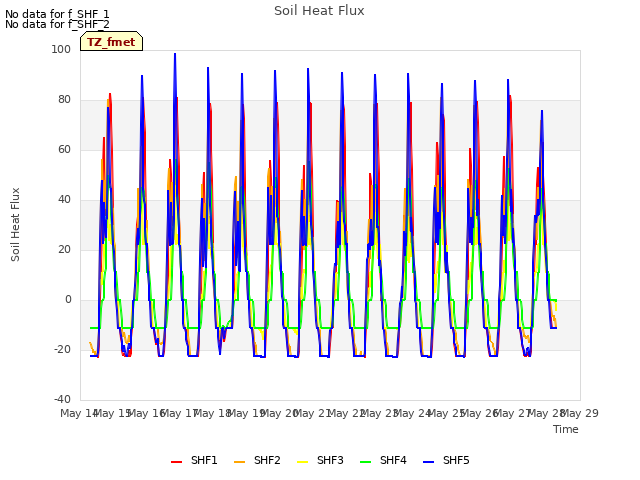Click the yellow SHF3 legend color marker
The height and width of the screenshot is (480, 640).
(302, 462)
